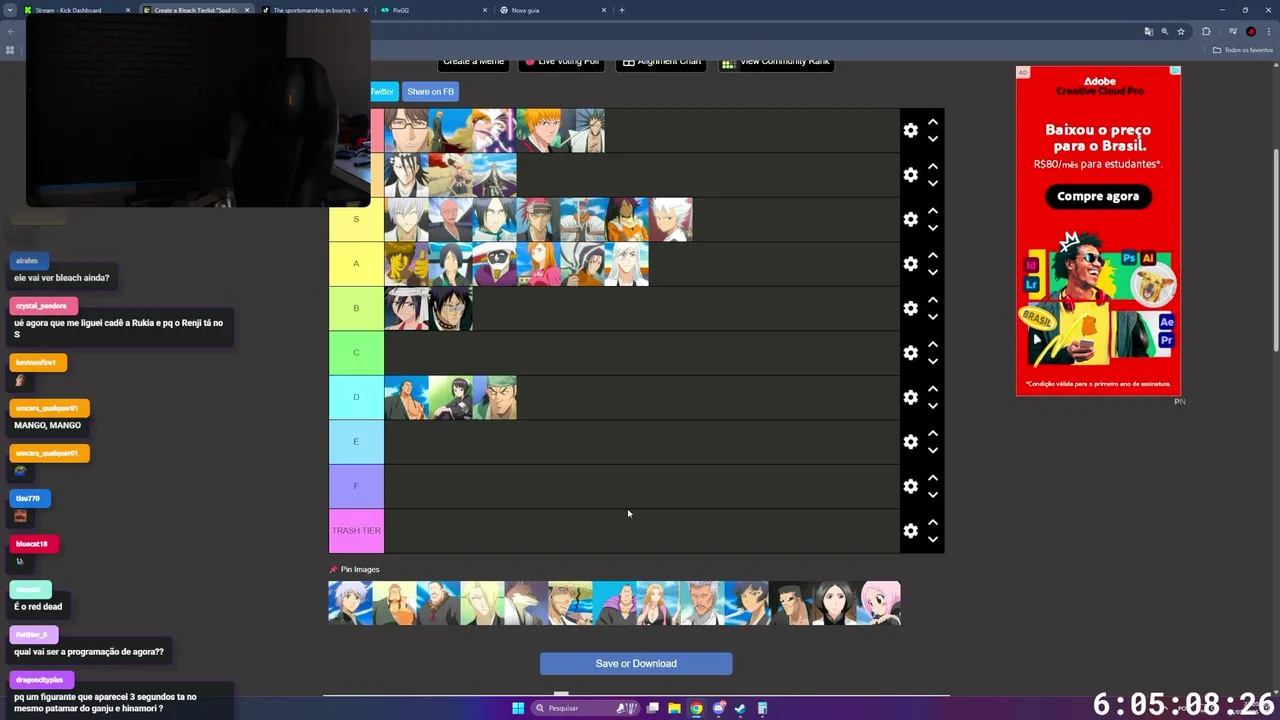The width and height of the screenshot is (1280, 720).
Task: Switch to The sportsmanship in boxing tab
Action: [x=314, y=10]
